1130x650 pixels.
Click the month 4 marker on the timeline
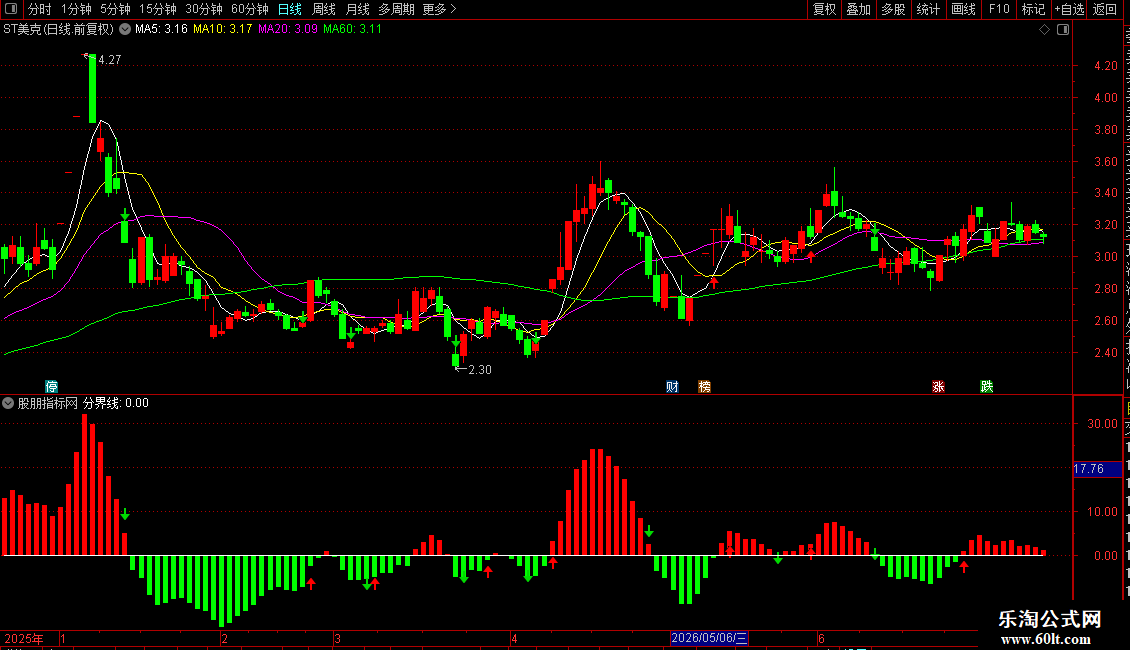pyautogui.click(x=514, y=639)
